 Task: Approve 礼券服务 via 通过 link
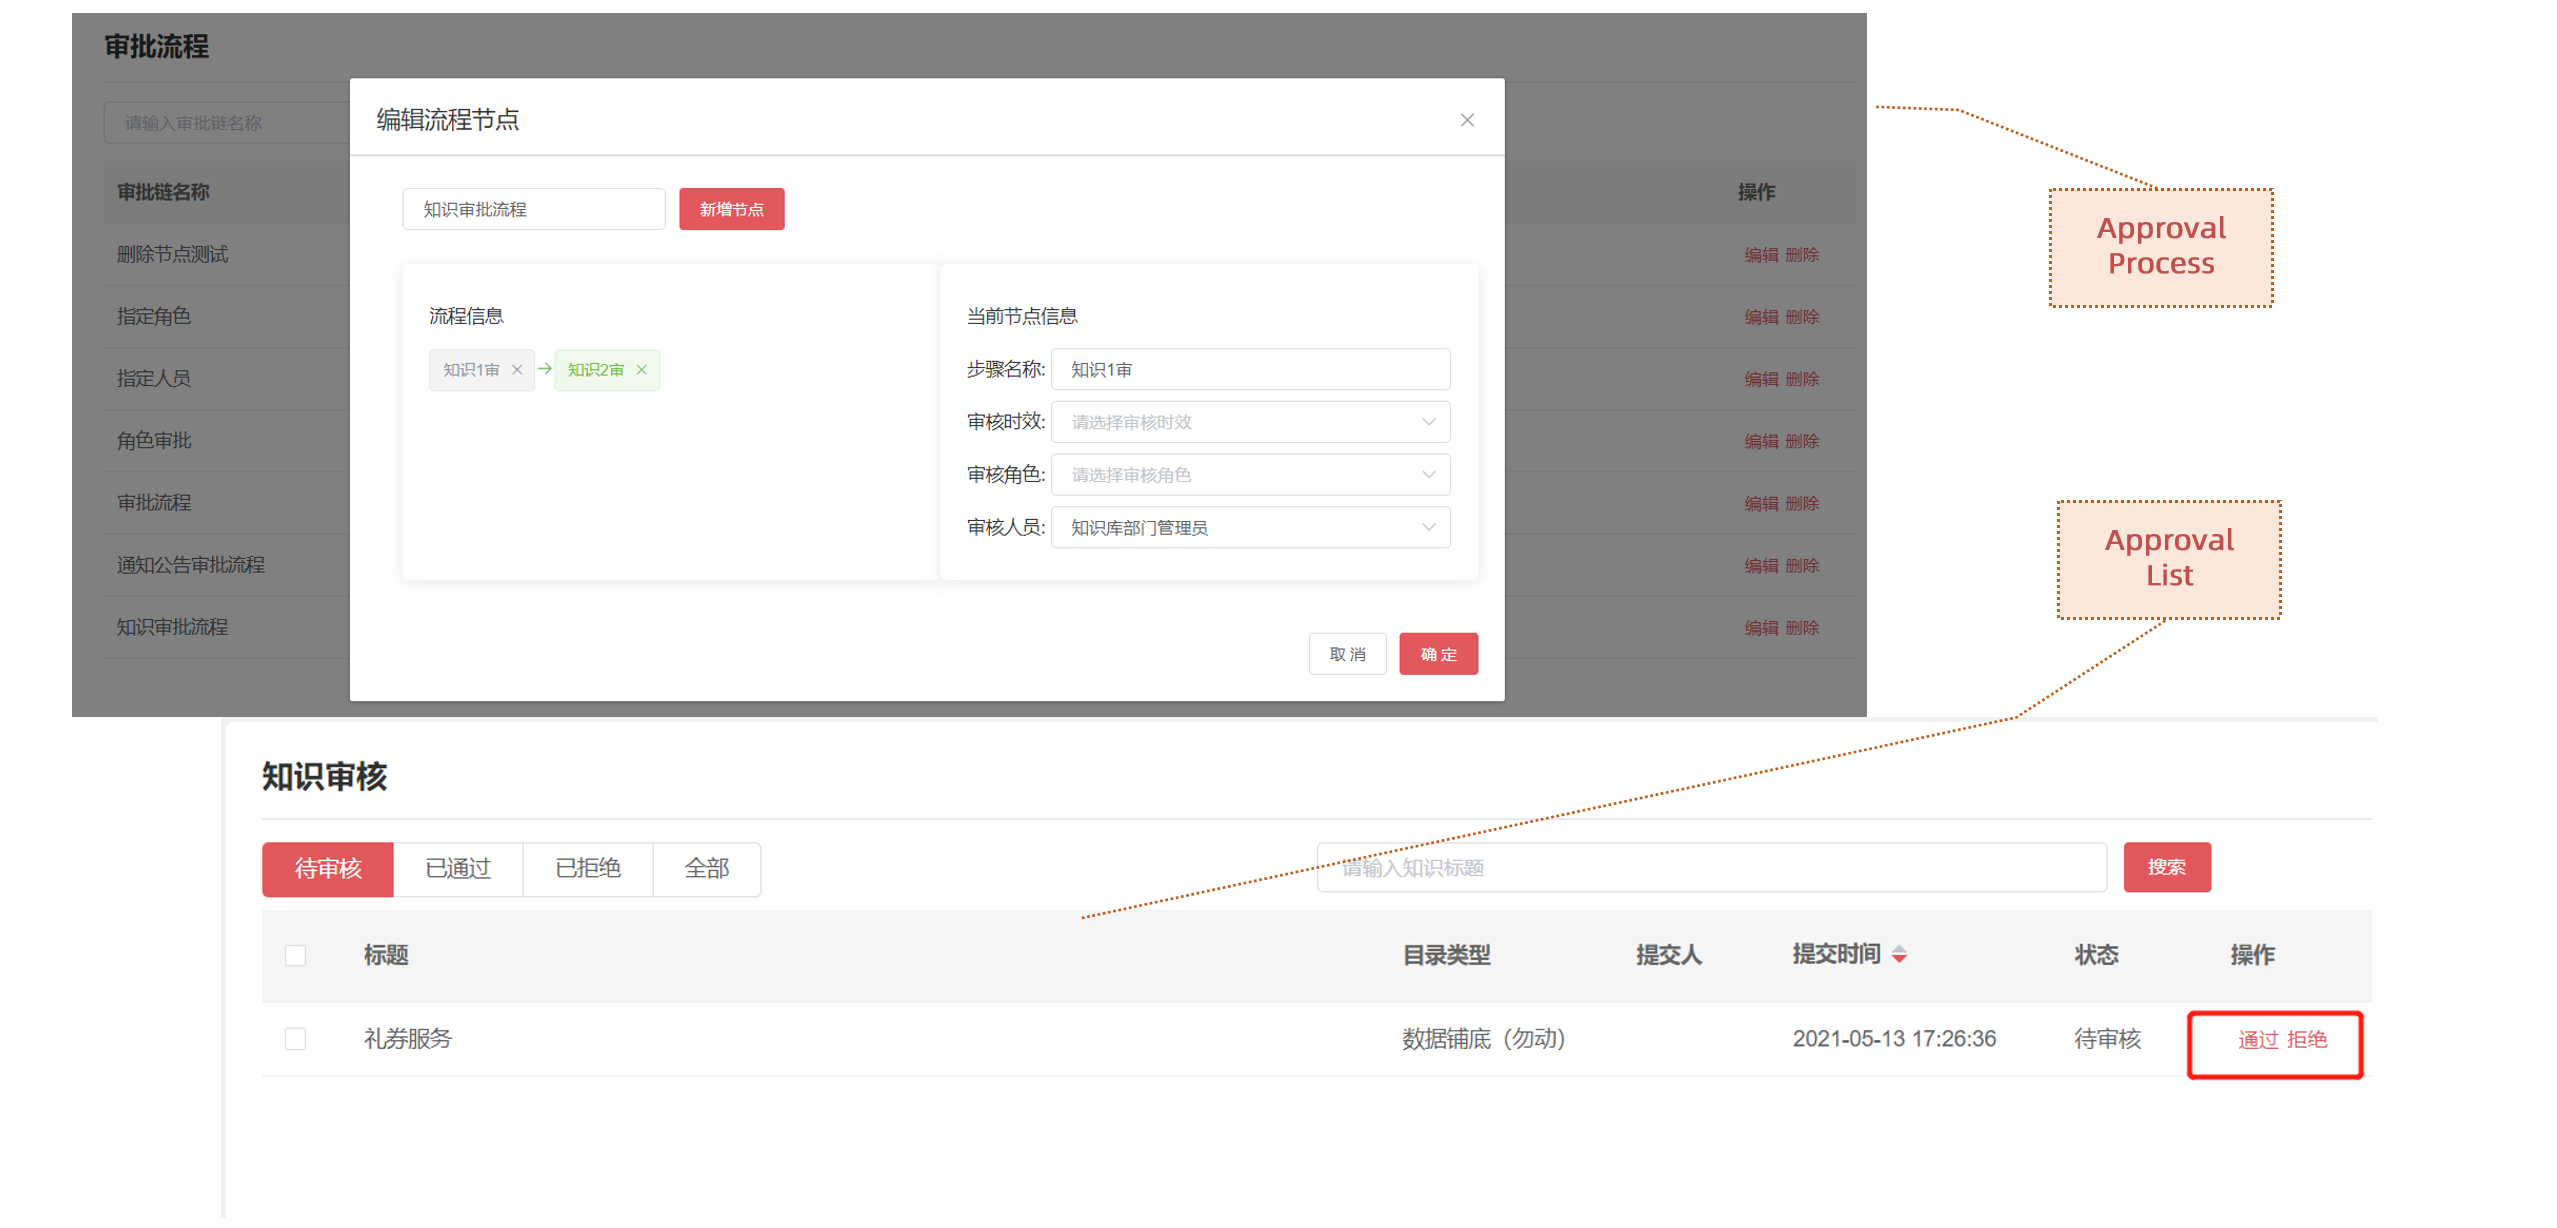tap(2257, 1040)
